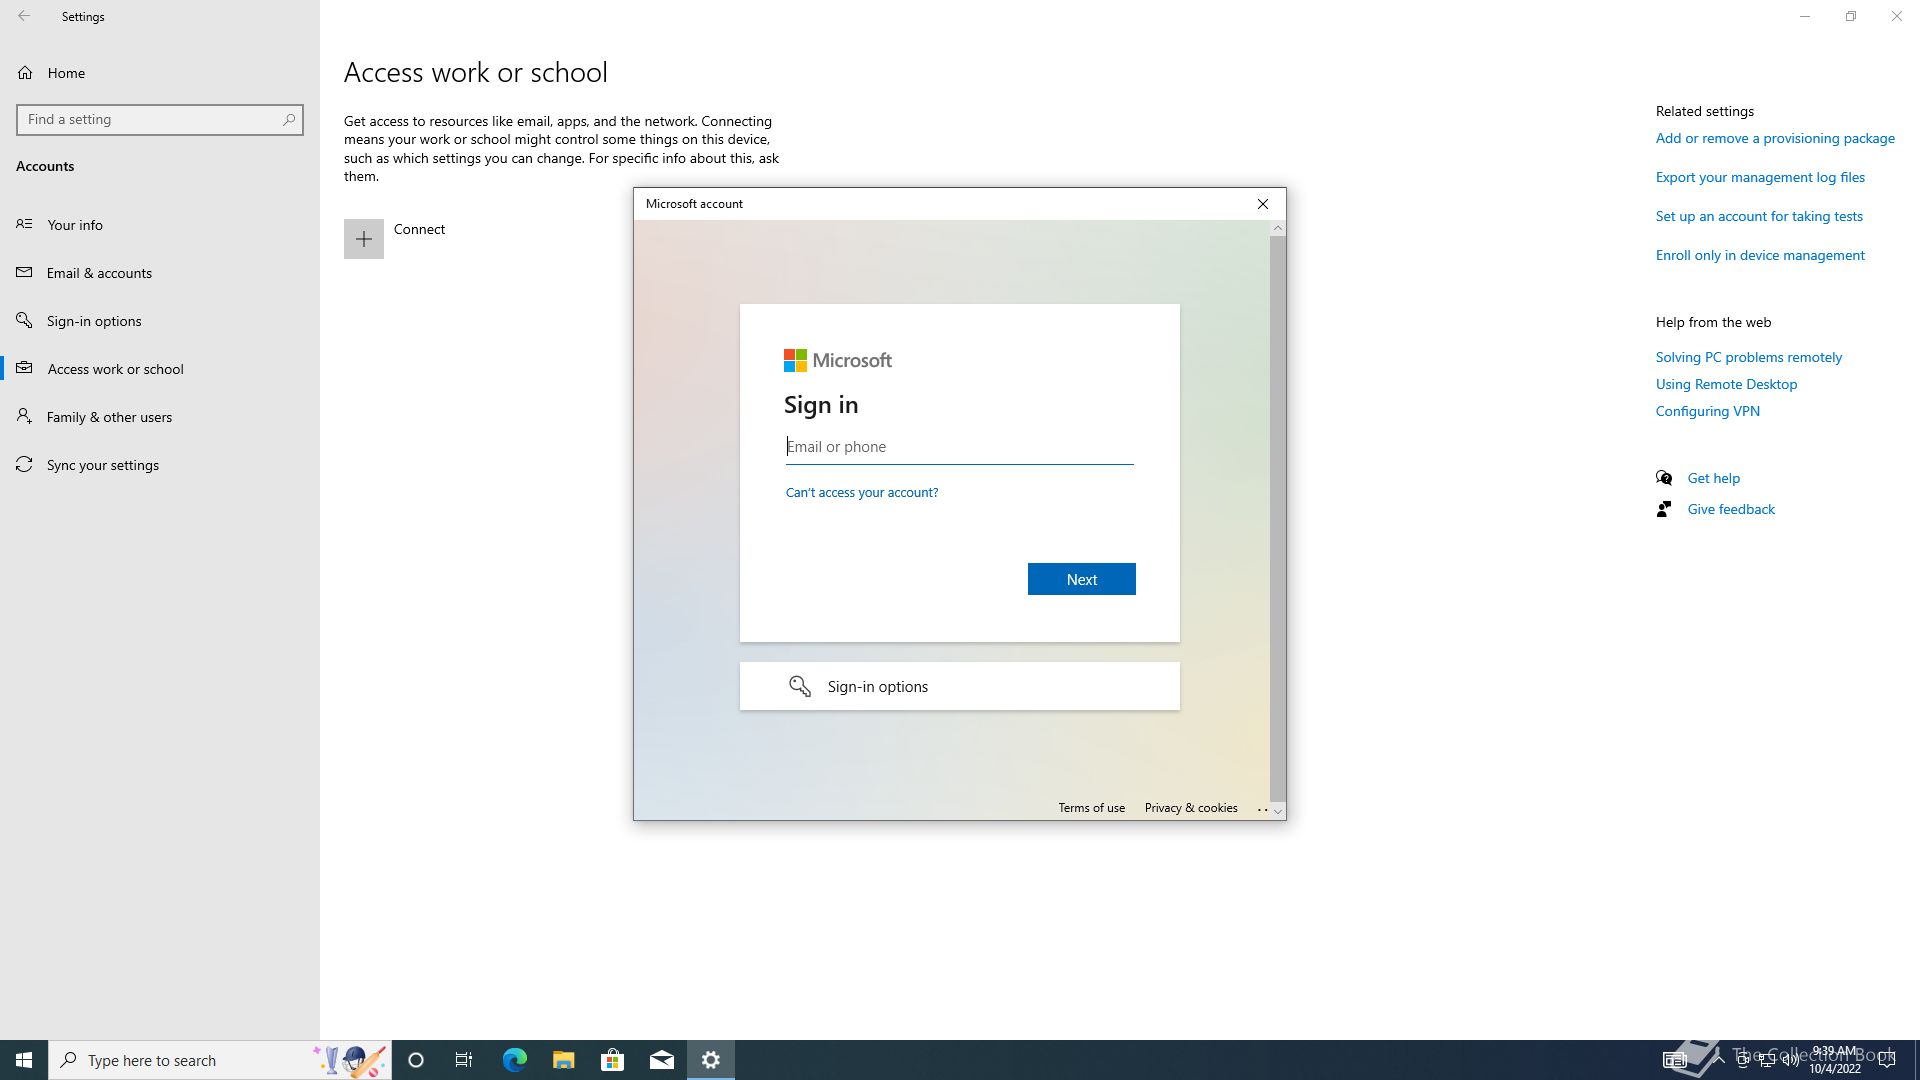Screen dimensions: 1920x1080
Task: Click the Email or phone field
Action: click(959, 447)
